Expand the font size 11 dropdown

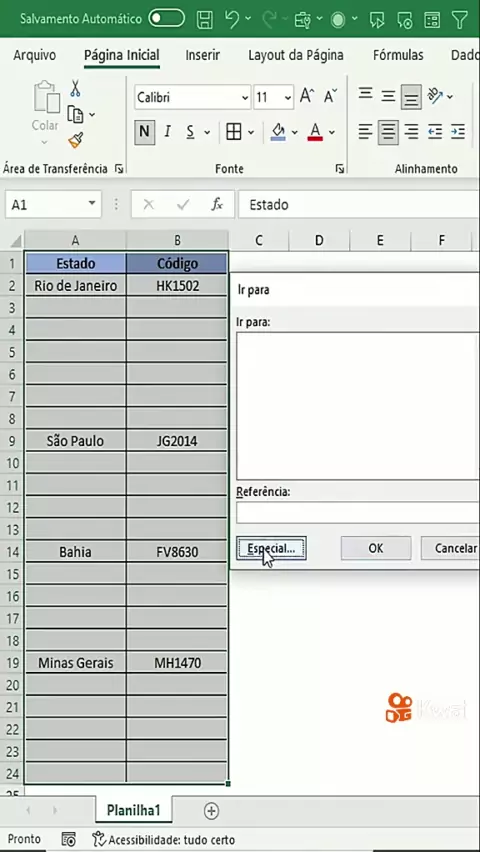pos(288,98)
